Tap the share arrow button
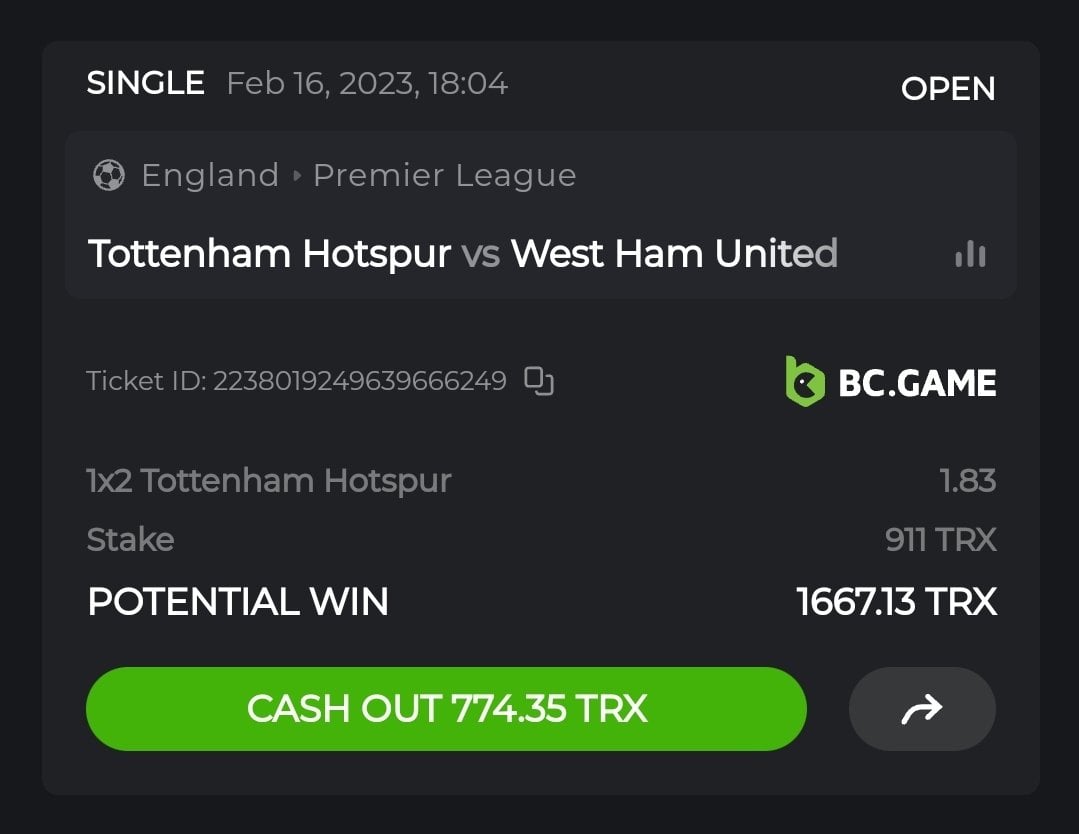 click(922, 709)
